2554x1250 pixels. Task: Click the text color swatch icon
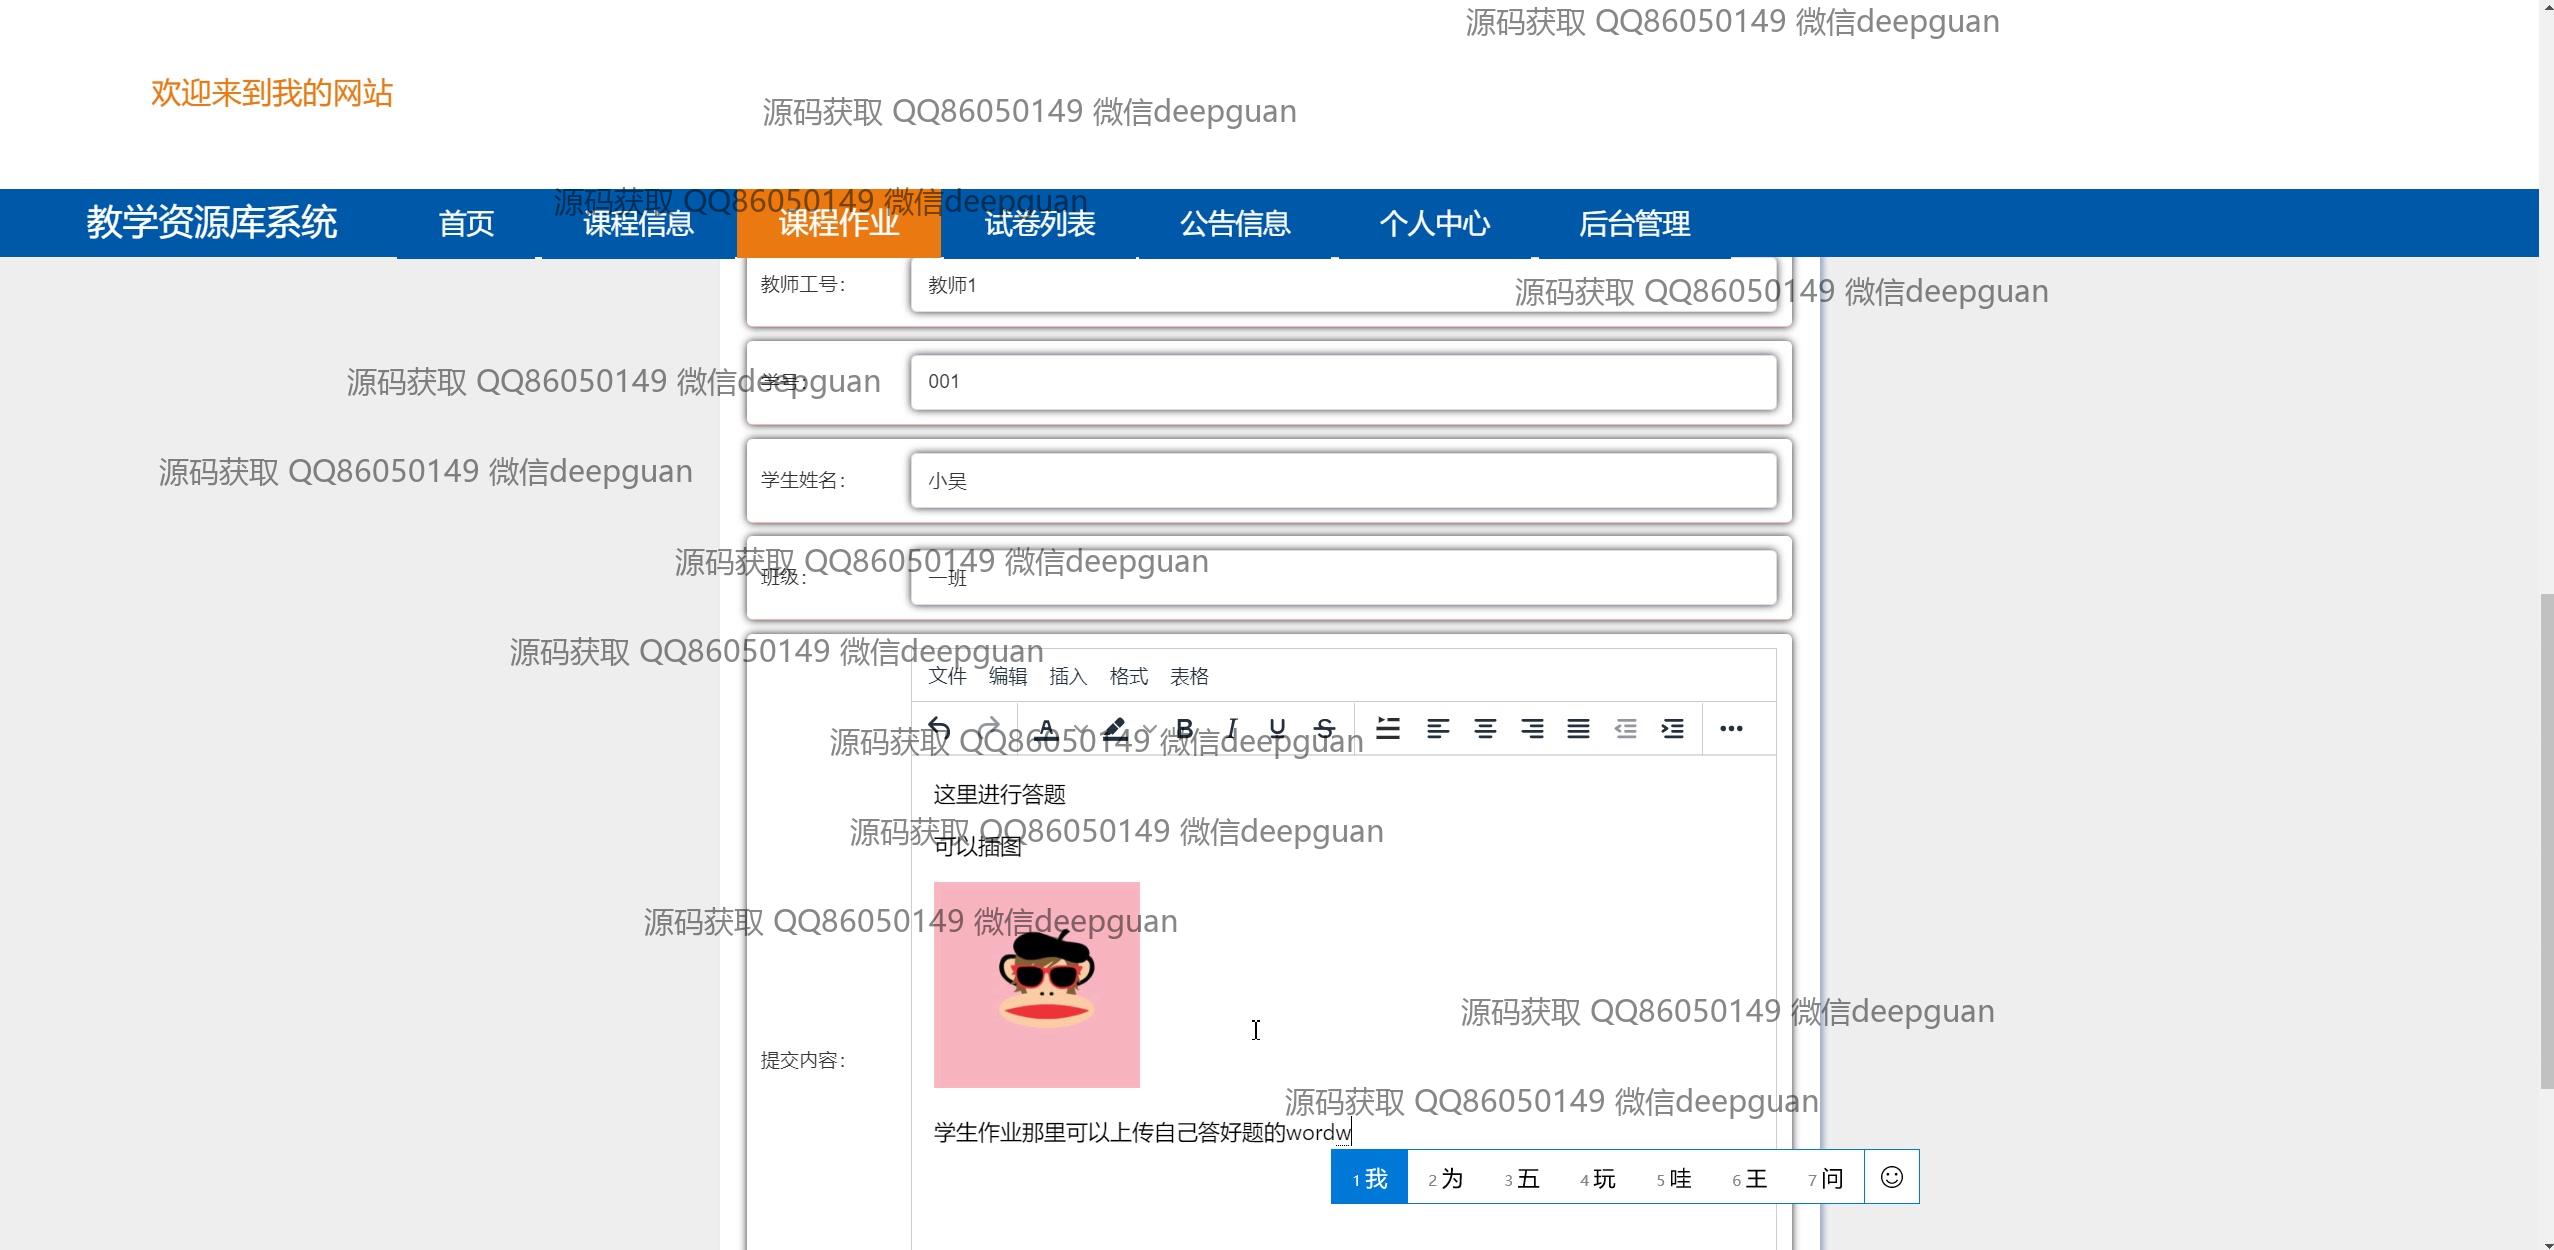(x=1046, y=728)
